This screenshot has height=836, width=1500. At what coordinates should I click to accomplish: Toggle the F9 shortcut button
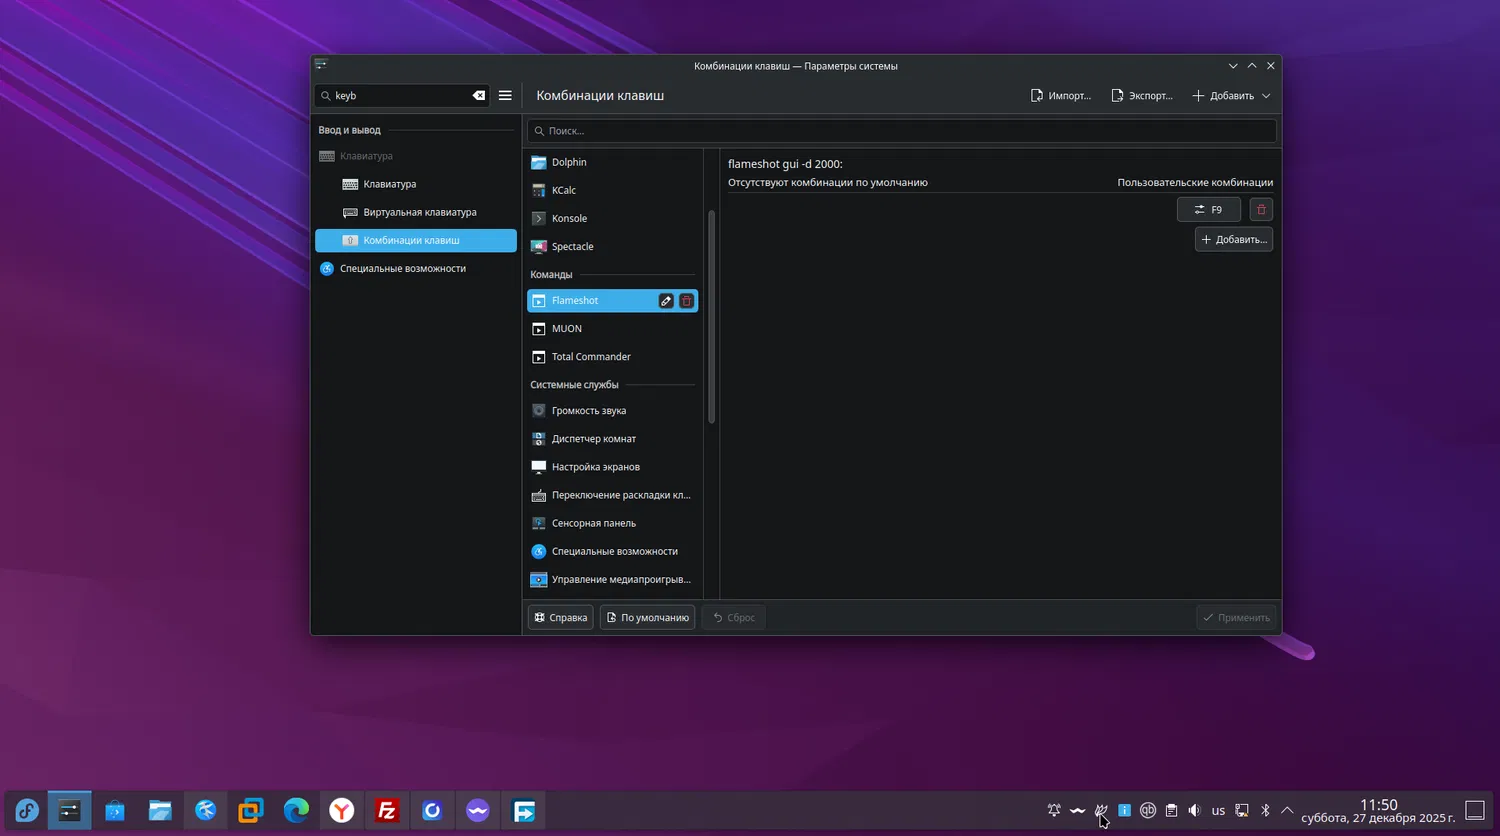1208,210
